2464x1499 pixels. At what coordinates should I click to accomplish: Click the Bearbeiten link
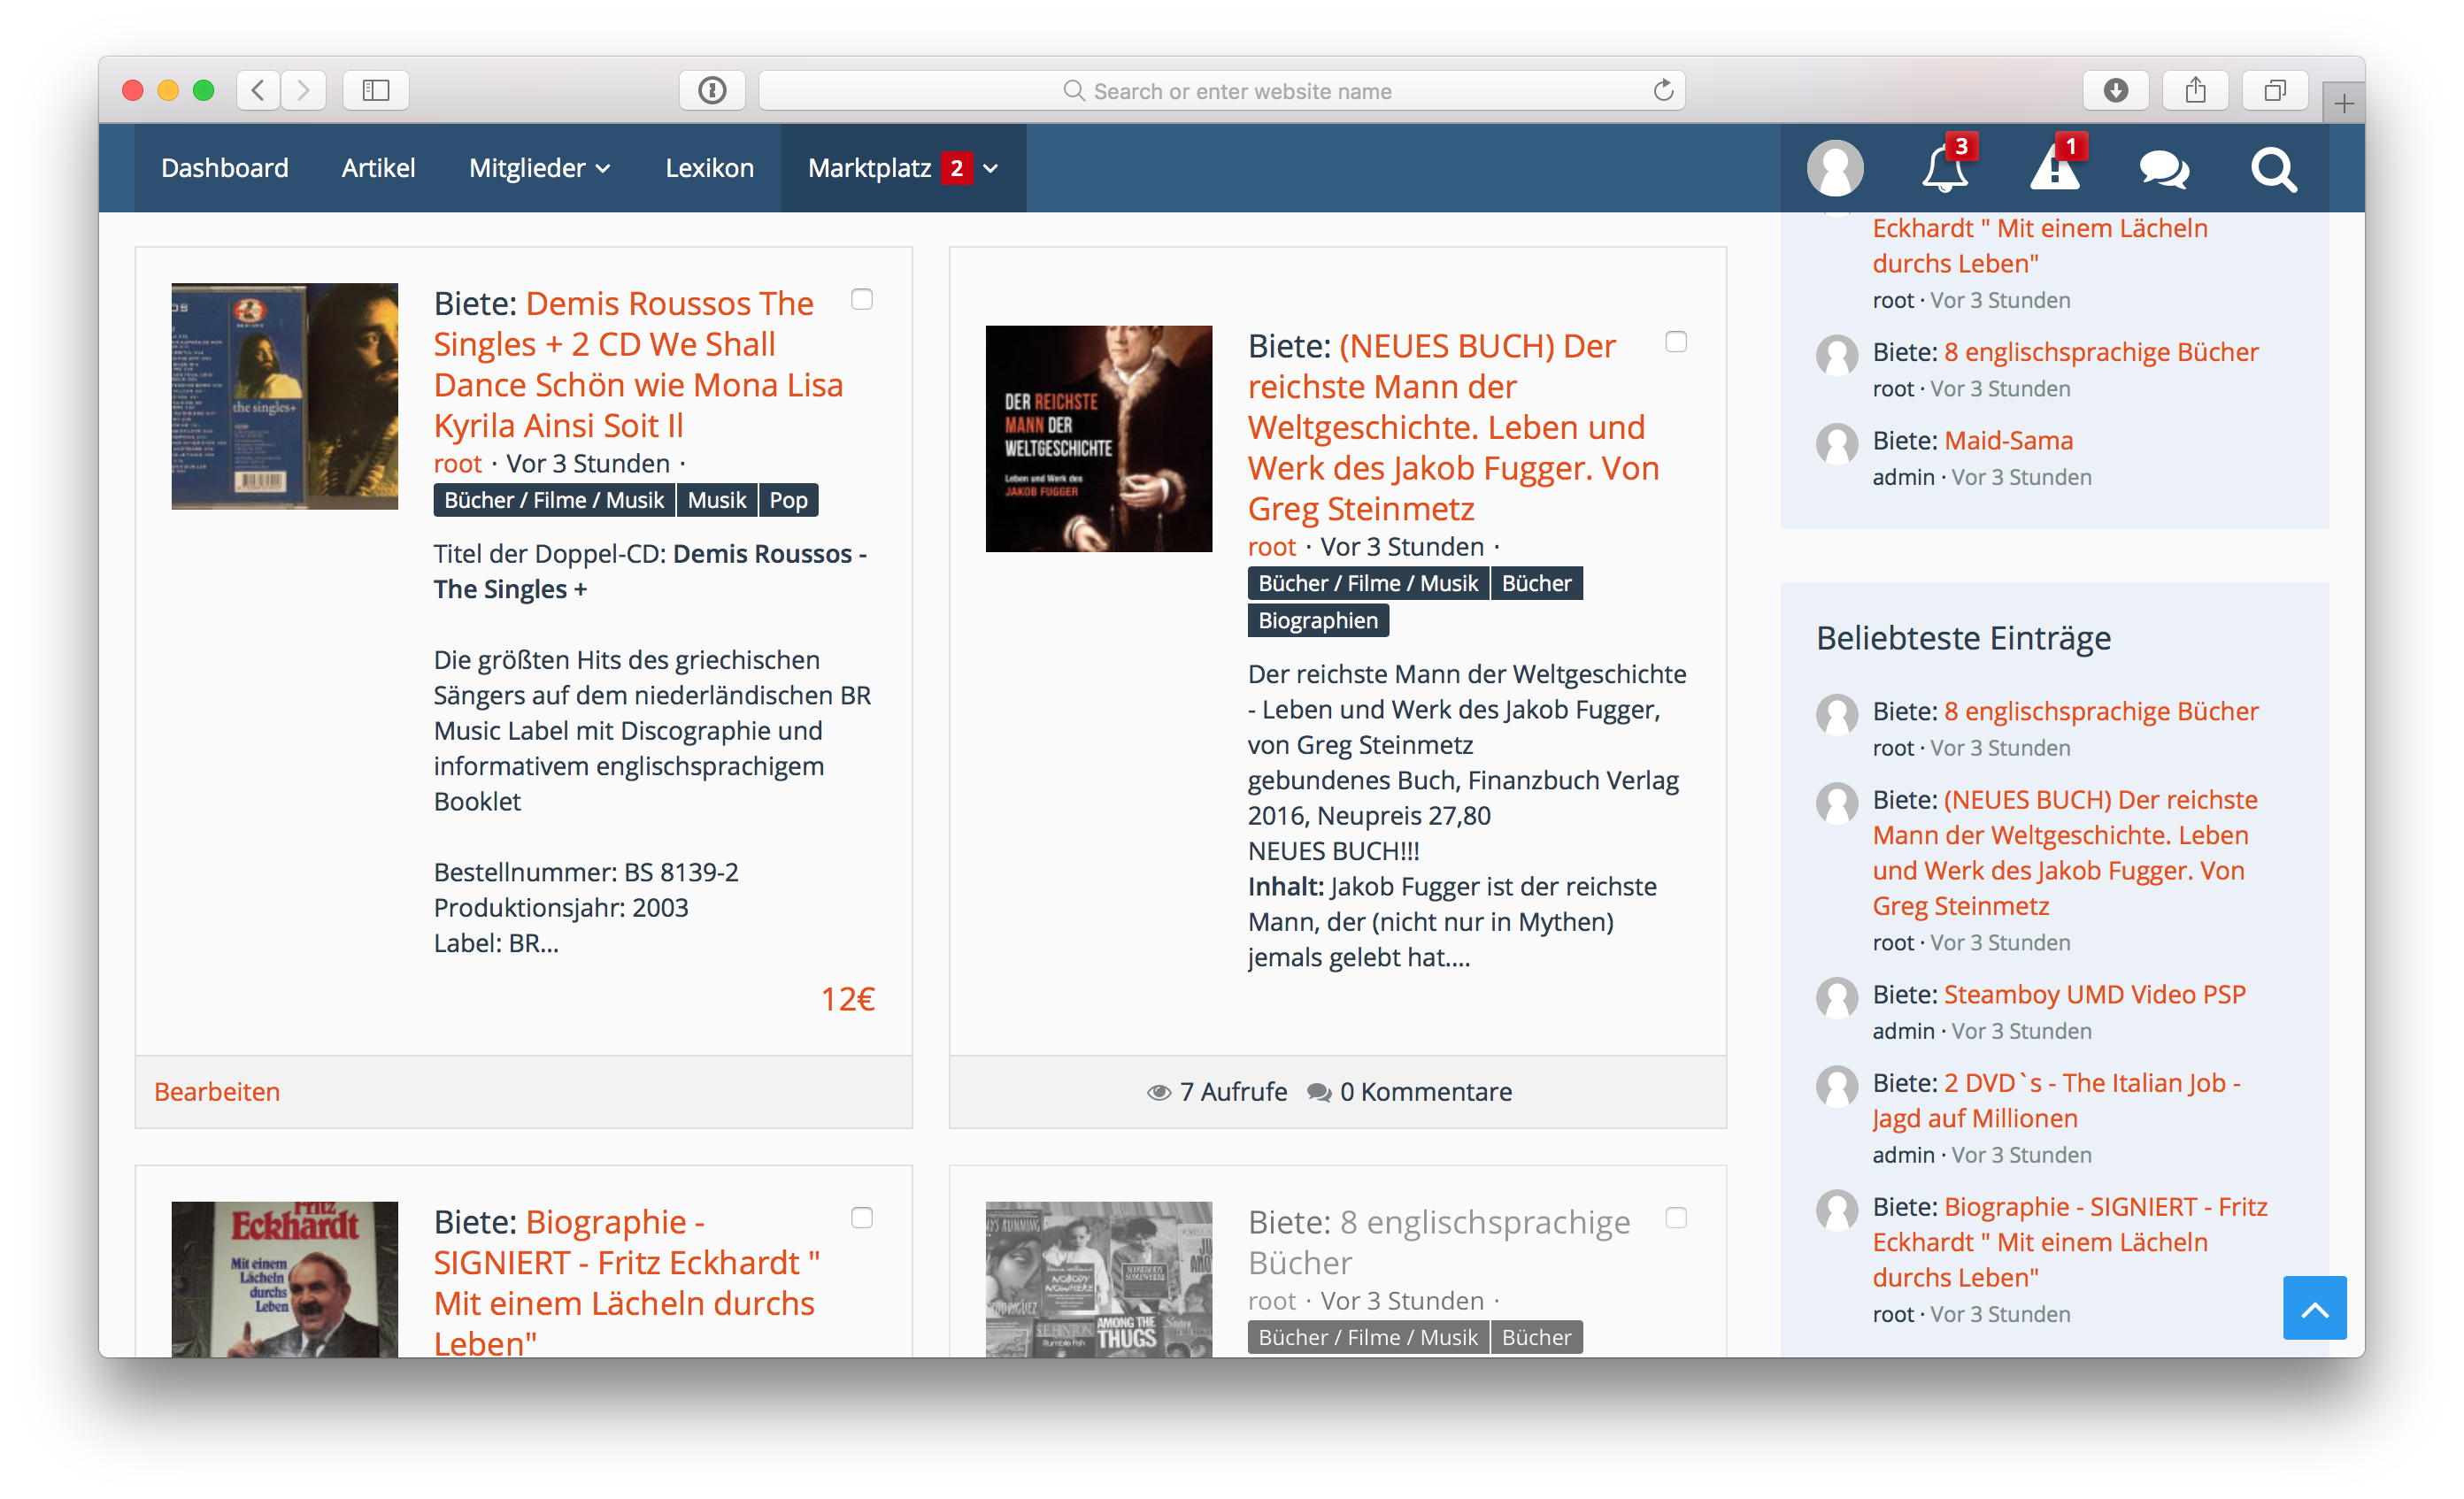[217, 1091]
